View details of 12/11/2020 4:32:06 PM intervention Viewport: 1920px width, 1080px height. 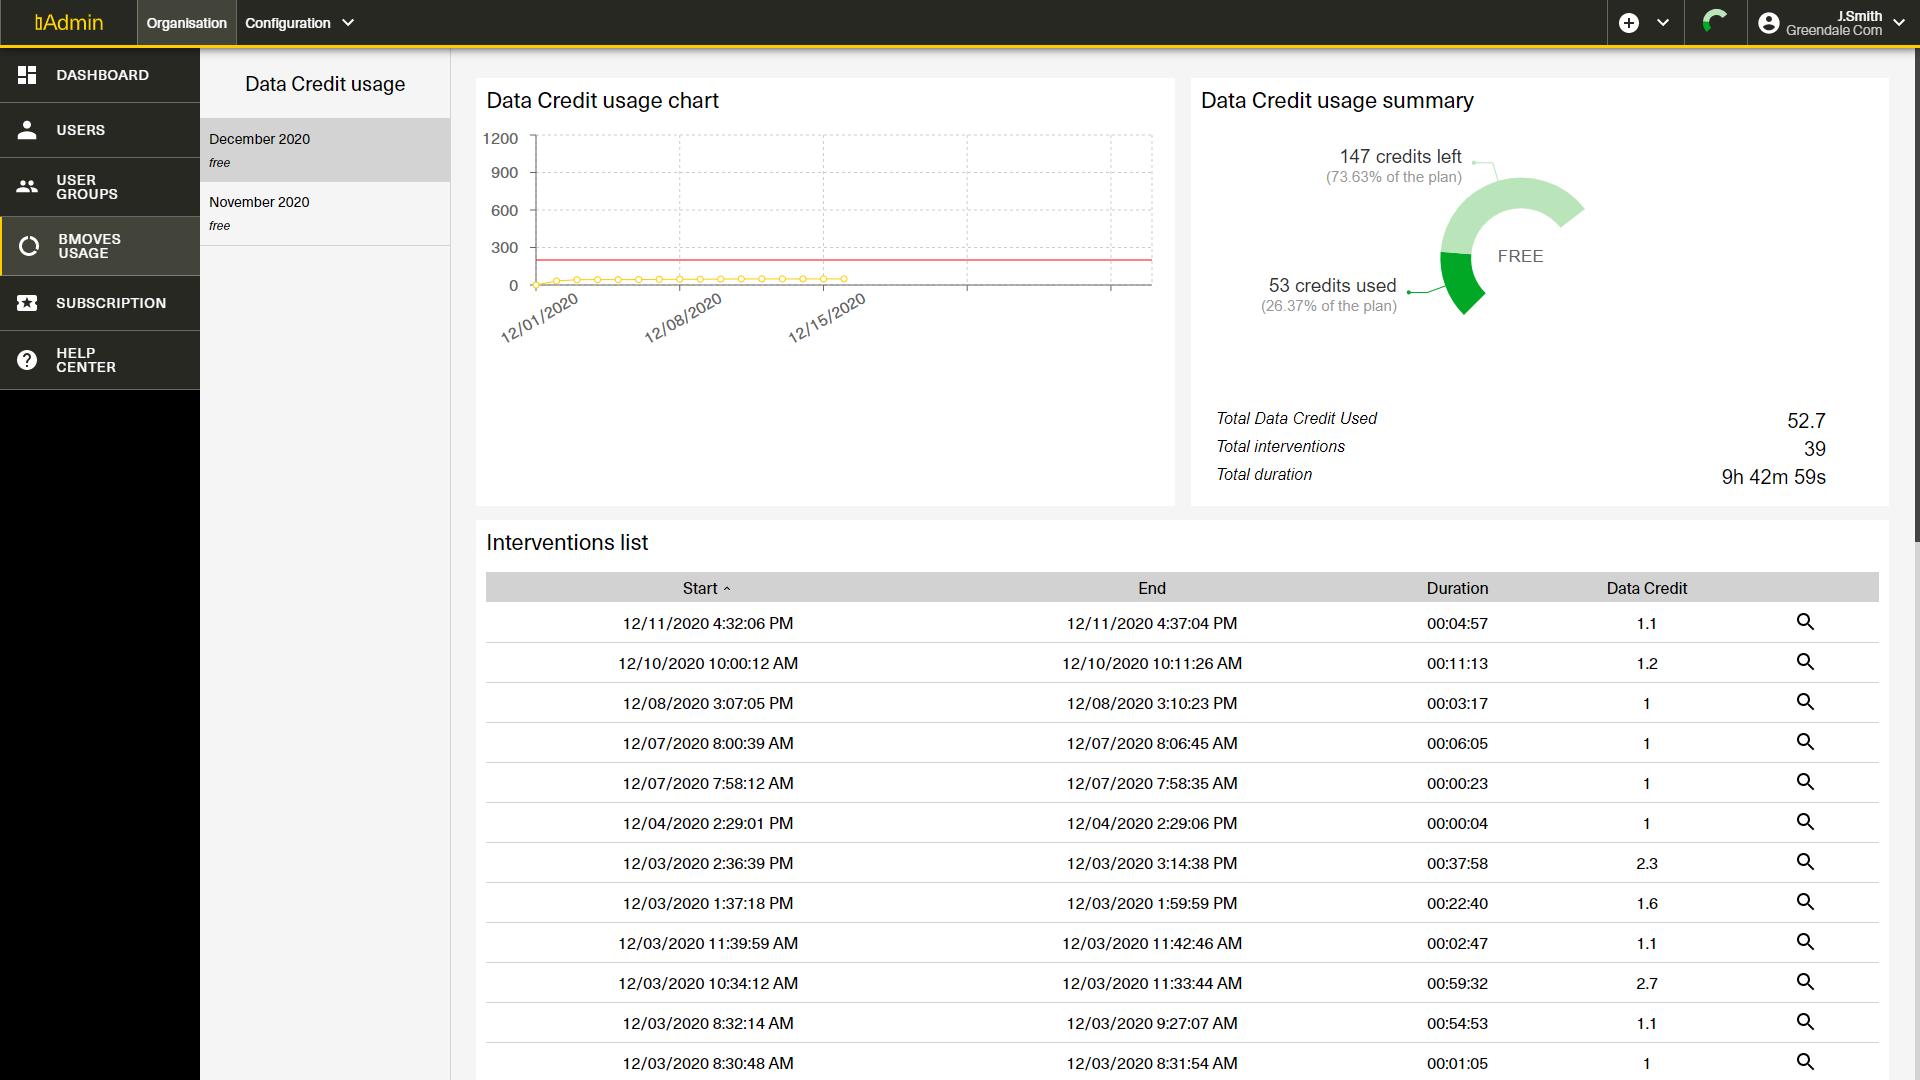[x=1805, y=622]
